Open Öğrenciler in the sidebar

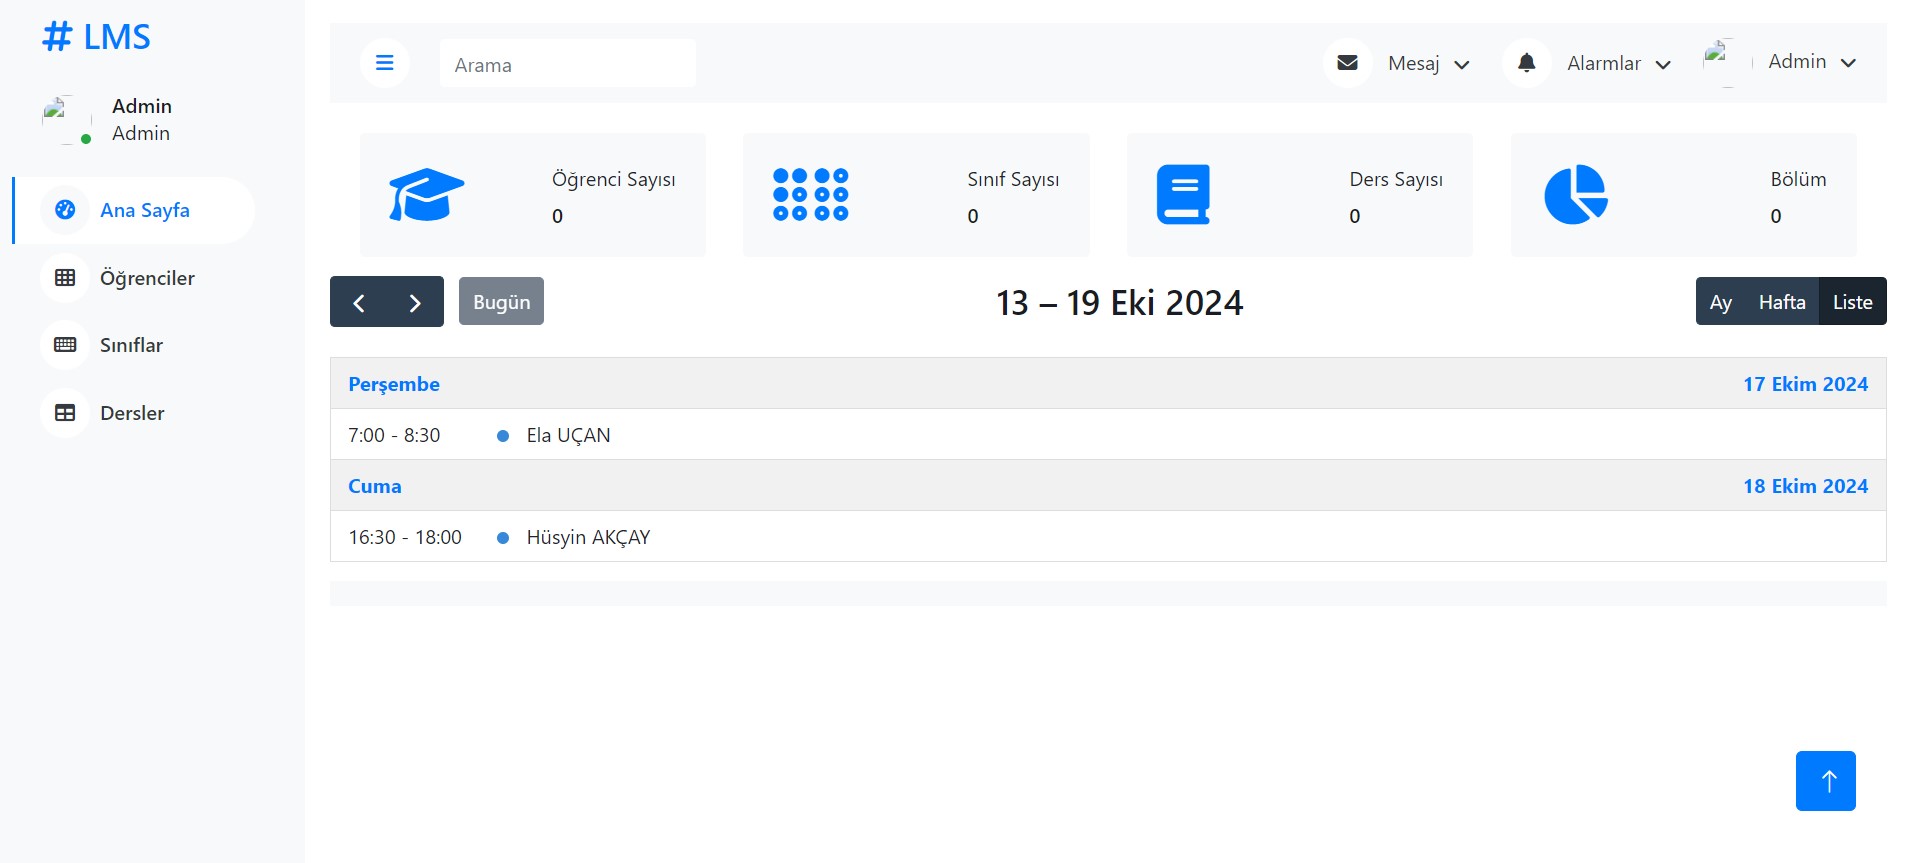pos(147,278)
